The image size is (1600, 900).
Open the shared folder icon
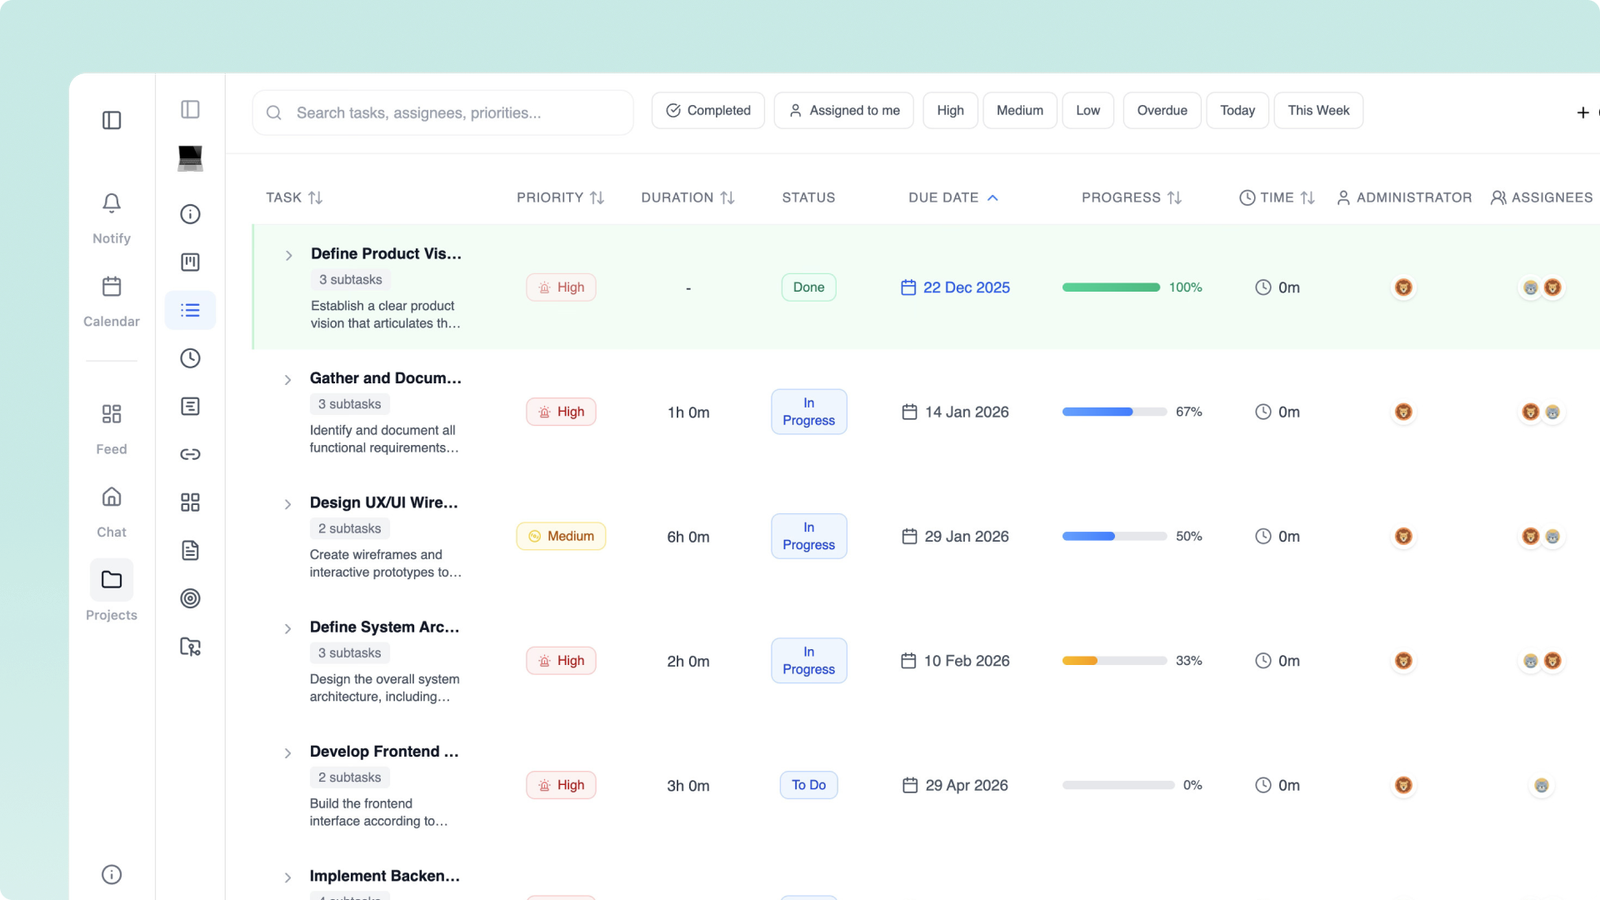click(x=190, y=647)
